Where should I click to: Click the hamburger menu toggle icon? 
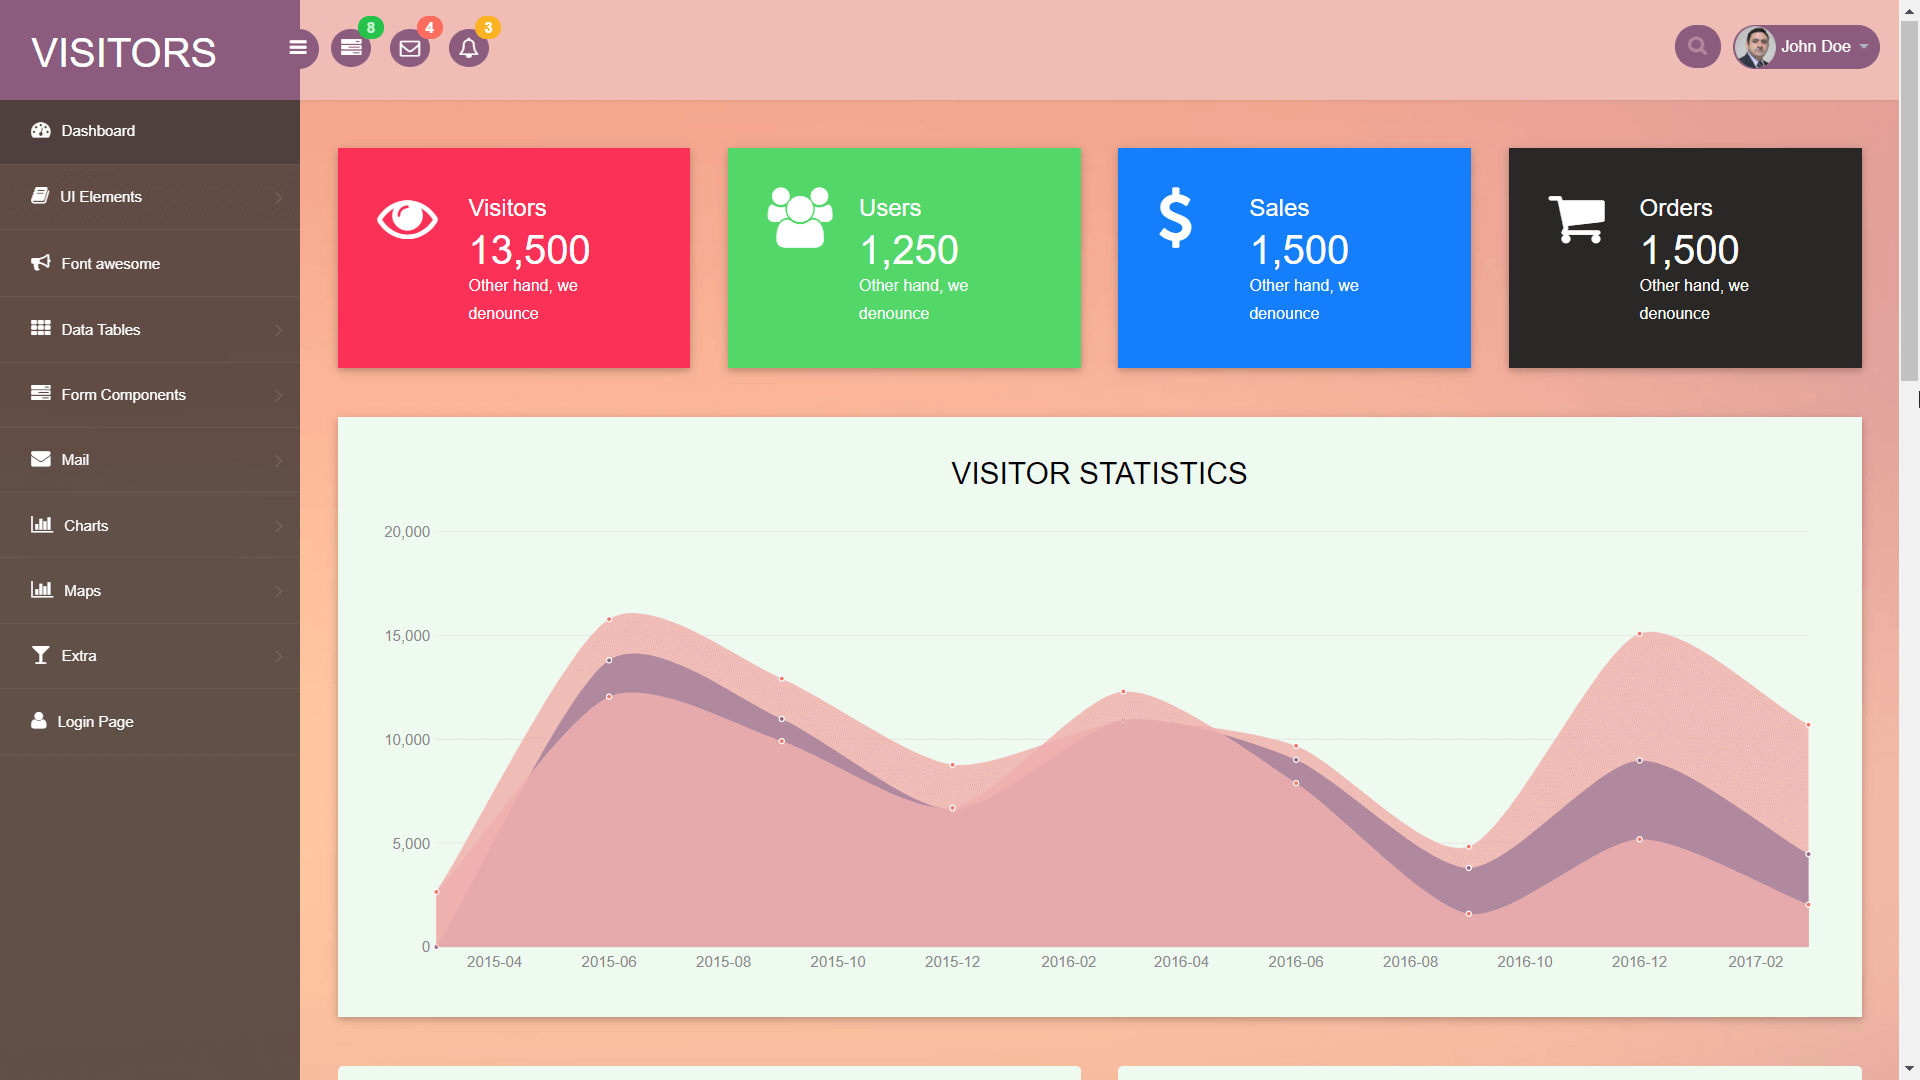click(x=297, y=47)
